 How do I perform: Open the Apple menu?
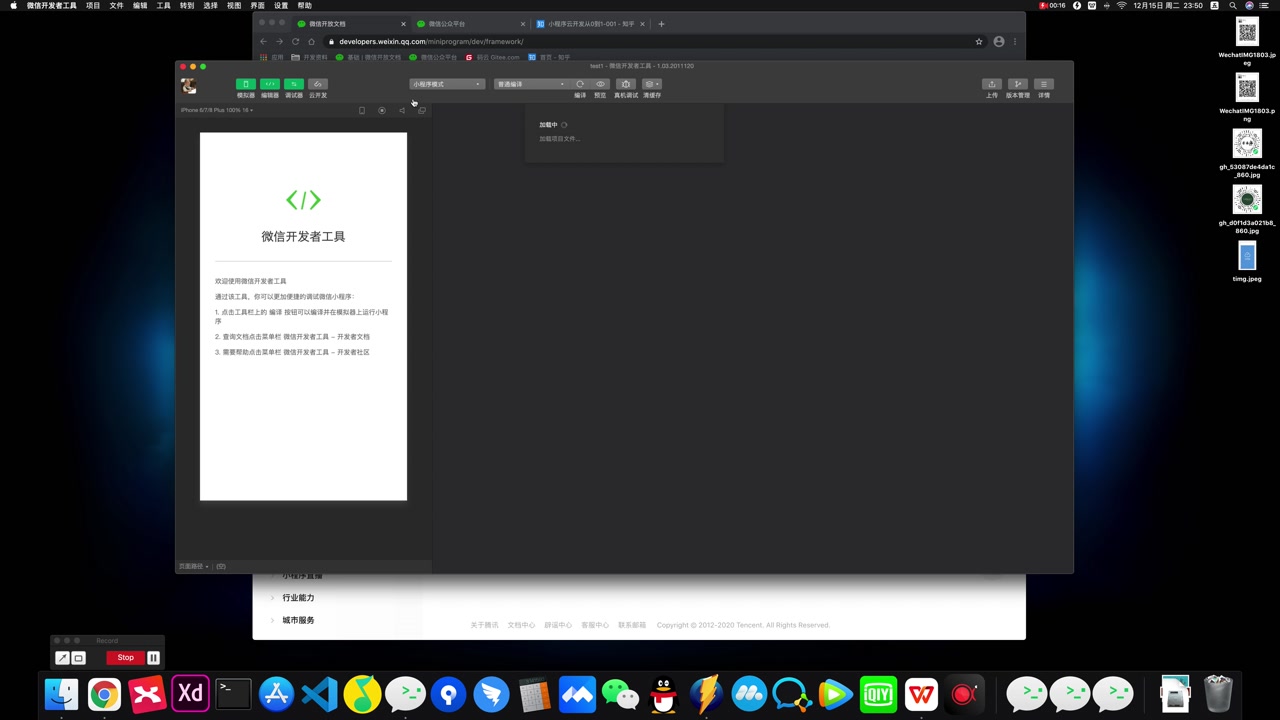point(13,6)
